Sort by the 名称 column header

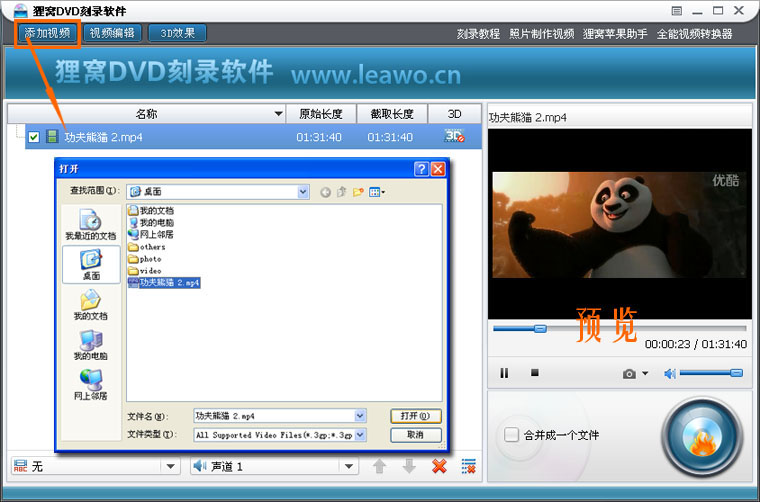coord(146,114)
